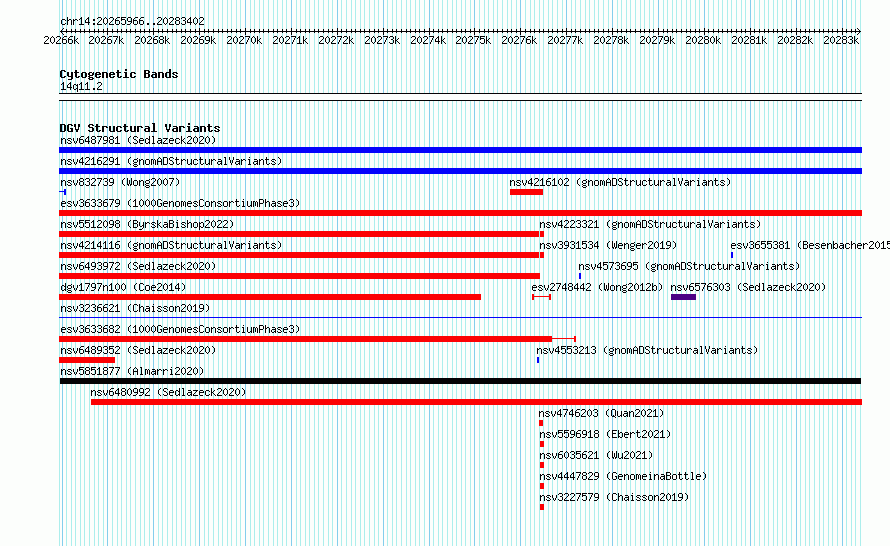The image size is (890, 546).
Task: Select the short red bar under nsv6489352
Action: coord(87,360)
